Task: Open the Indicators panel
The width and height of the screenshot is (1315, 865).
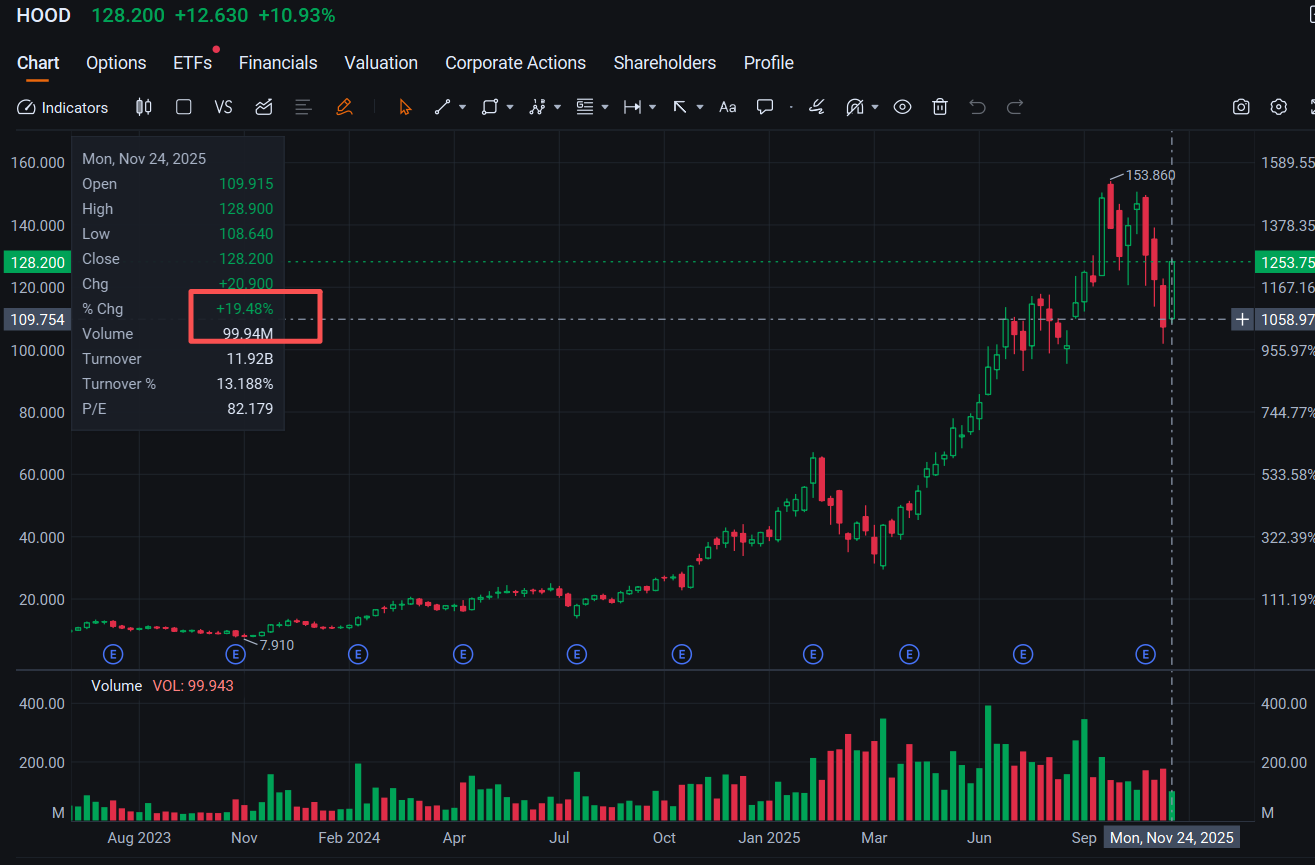Action: click(x=63, y=107)
